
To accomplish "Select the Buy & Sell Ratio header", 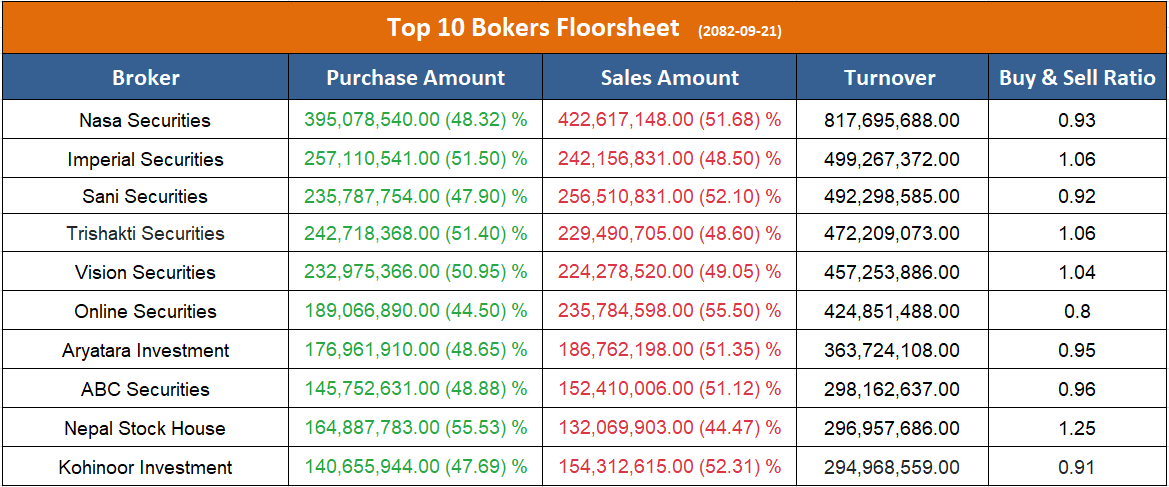I will [x=1077, y=77].
